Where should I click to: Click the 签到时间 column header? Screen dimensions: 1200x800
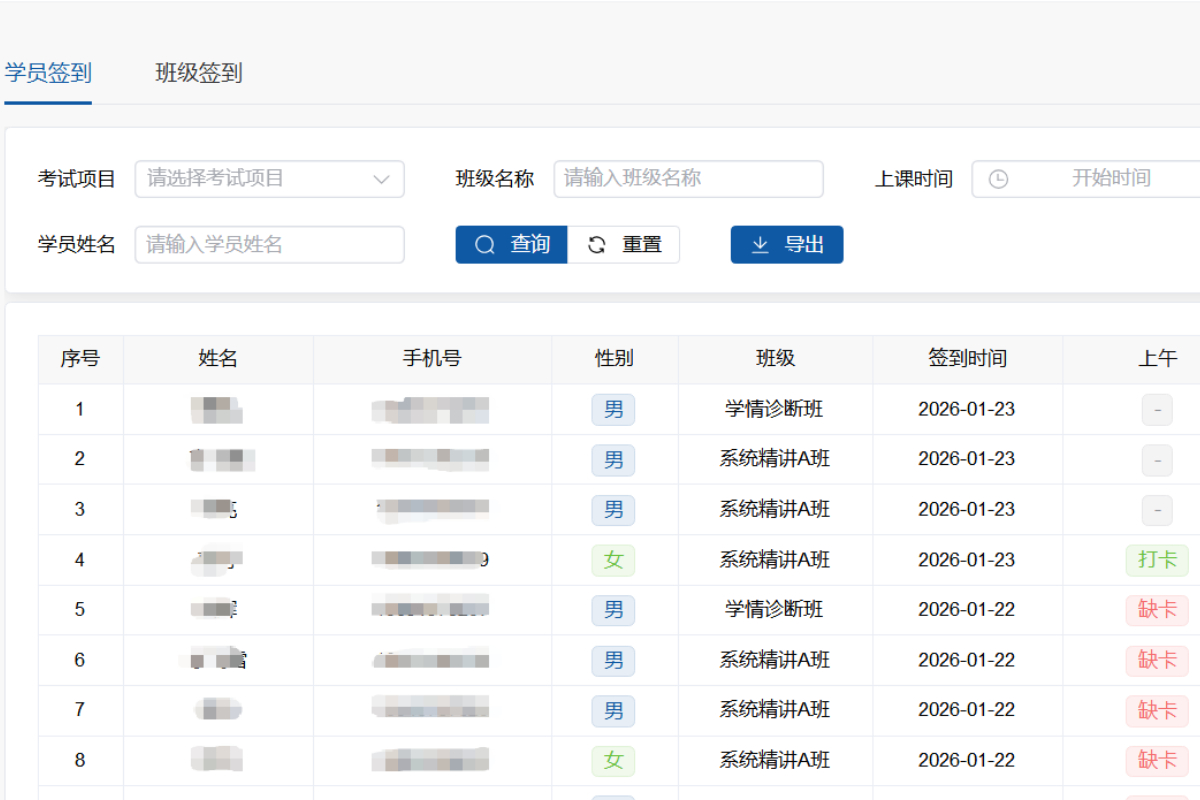(x=967, y=359)
